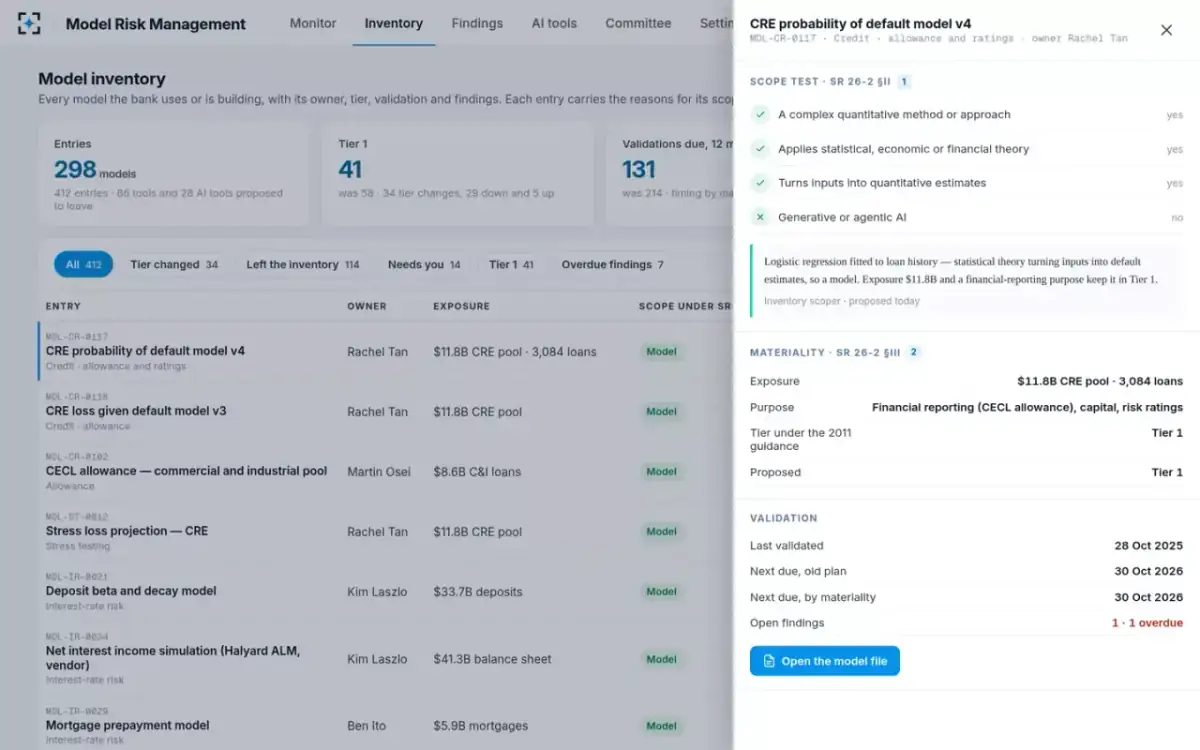Click $41.3B balance sheet exposure cell
The image size is (1200, 750).
coord(492,659)
